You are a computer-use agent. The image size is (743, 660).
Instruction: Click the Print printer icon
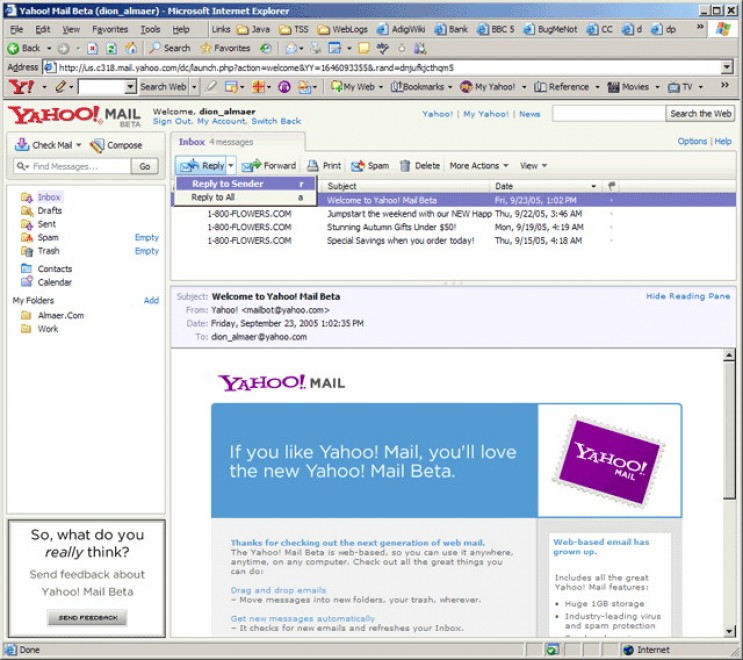coord(313,165)
